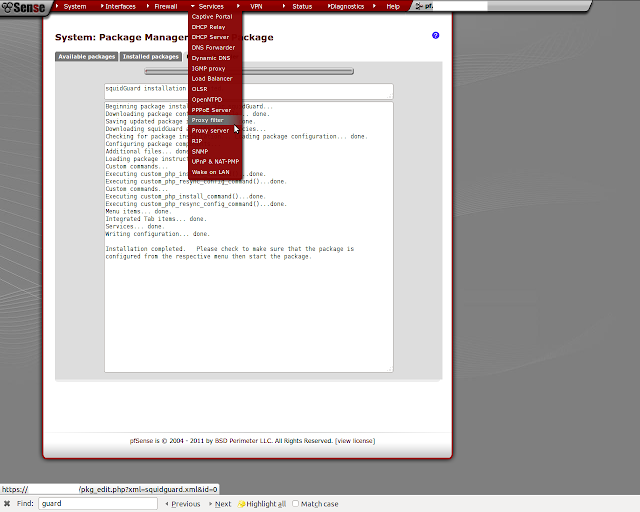Click the Highlight all marker icon
640x512 pixels.
tap(241, 504)
